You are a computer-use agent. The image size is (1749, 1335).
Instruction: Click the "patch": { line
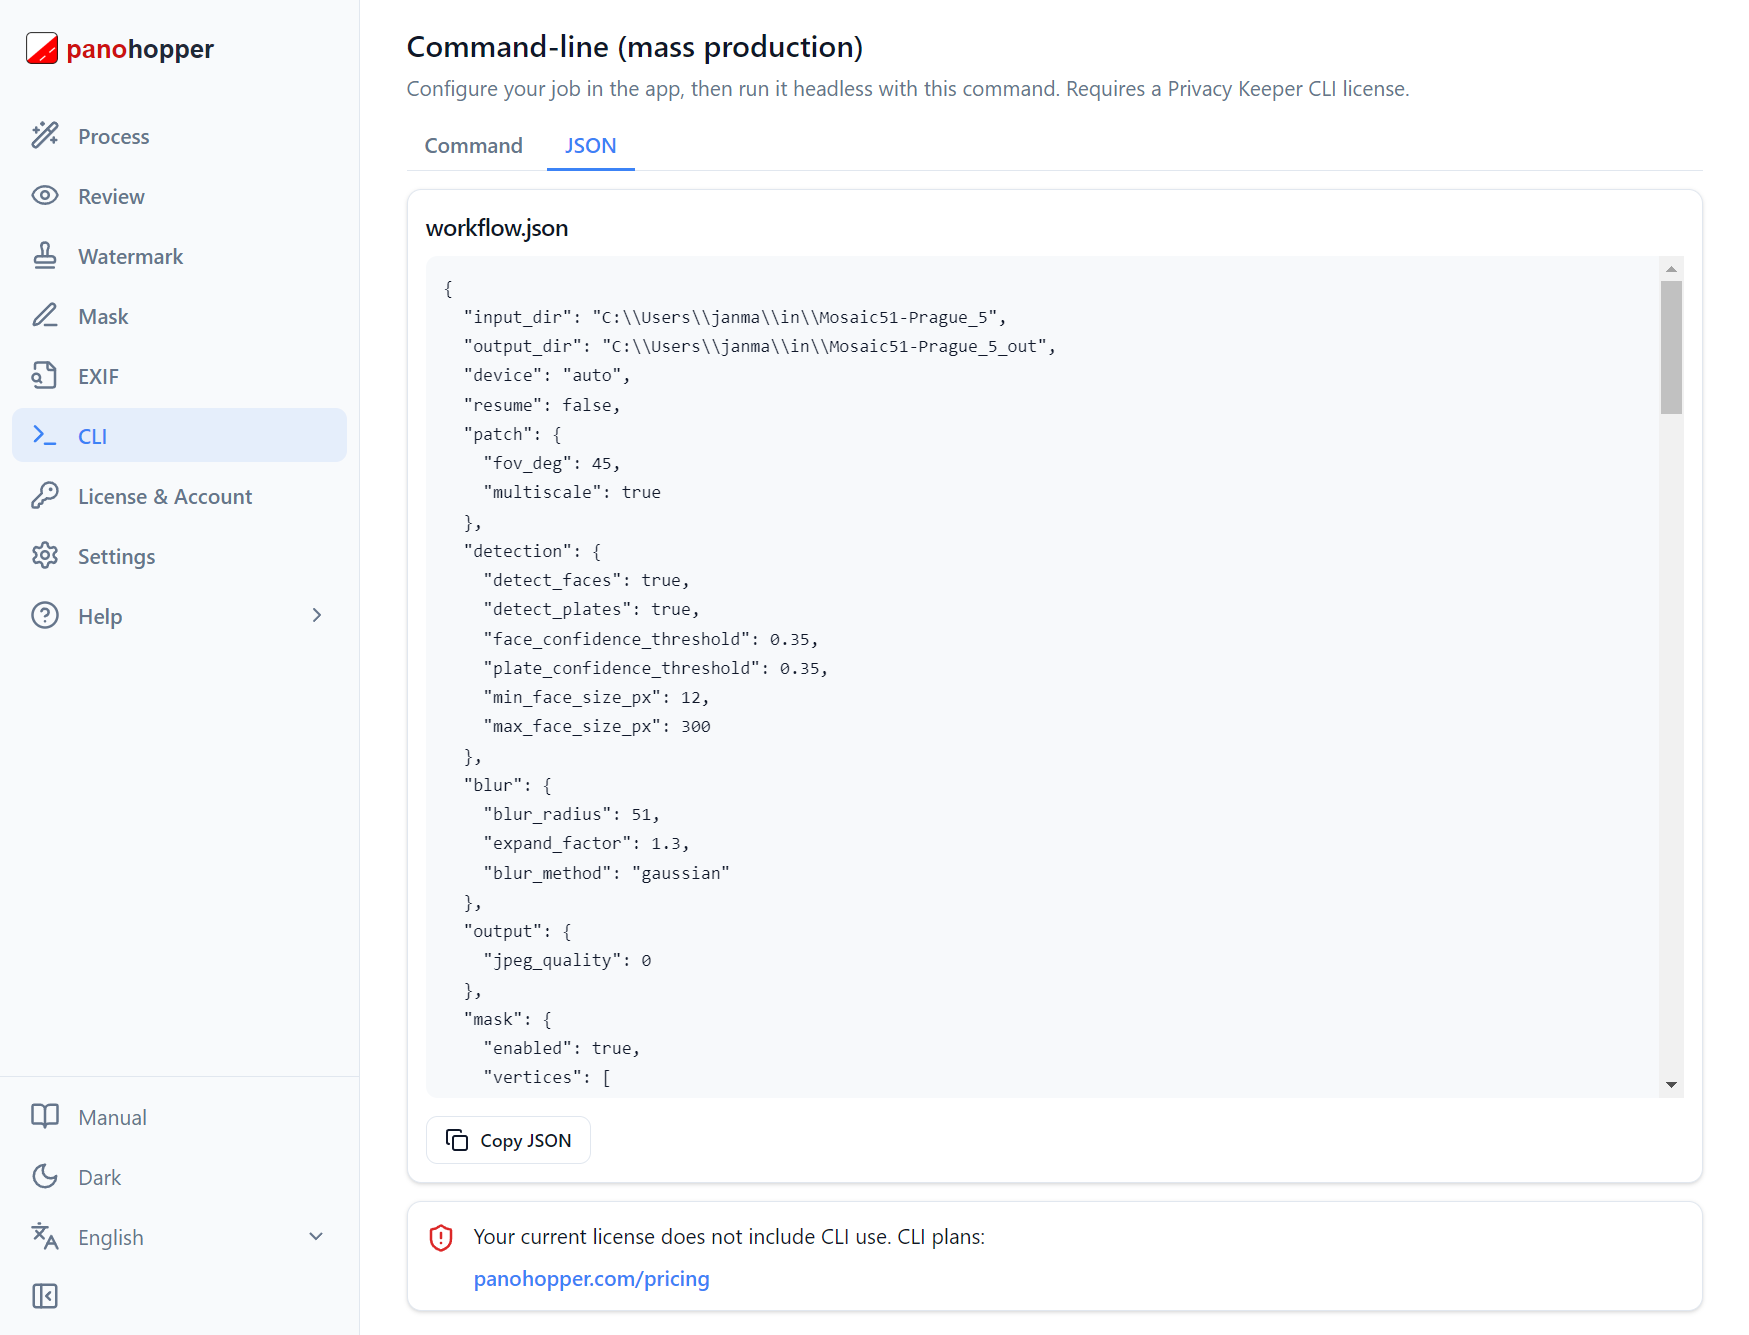point(513,434)
